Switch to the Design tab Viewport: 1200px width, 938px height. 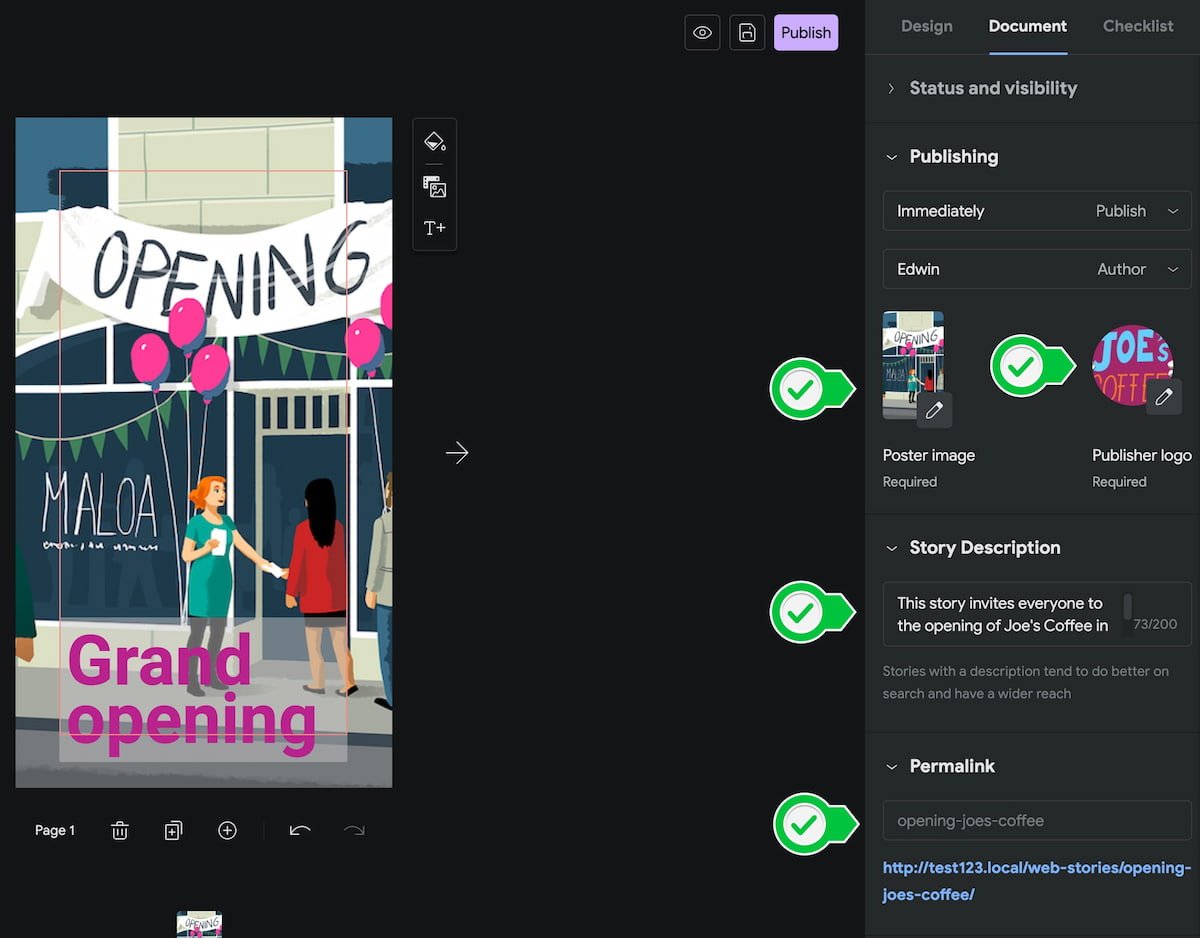click(926, 26)
